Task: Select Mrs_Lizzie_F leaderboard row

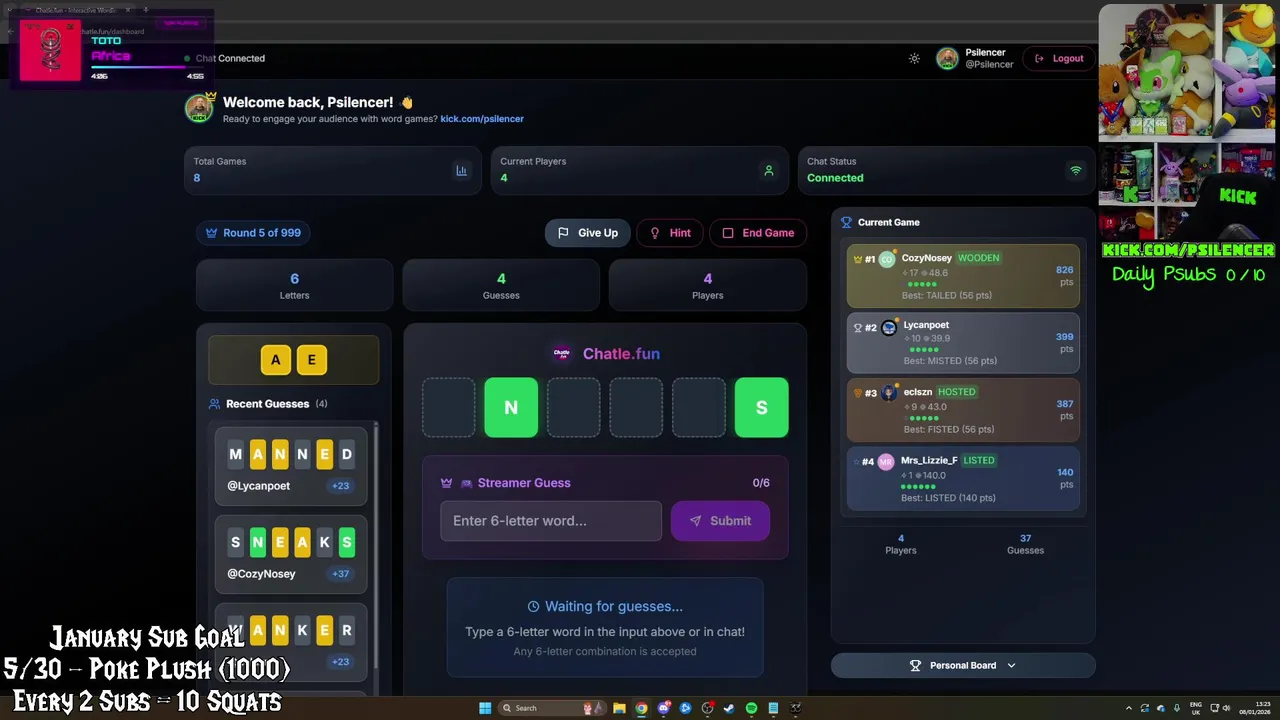Action: click(x=963, y=478)
